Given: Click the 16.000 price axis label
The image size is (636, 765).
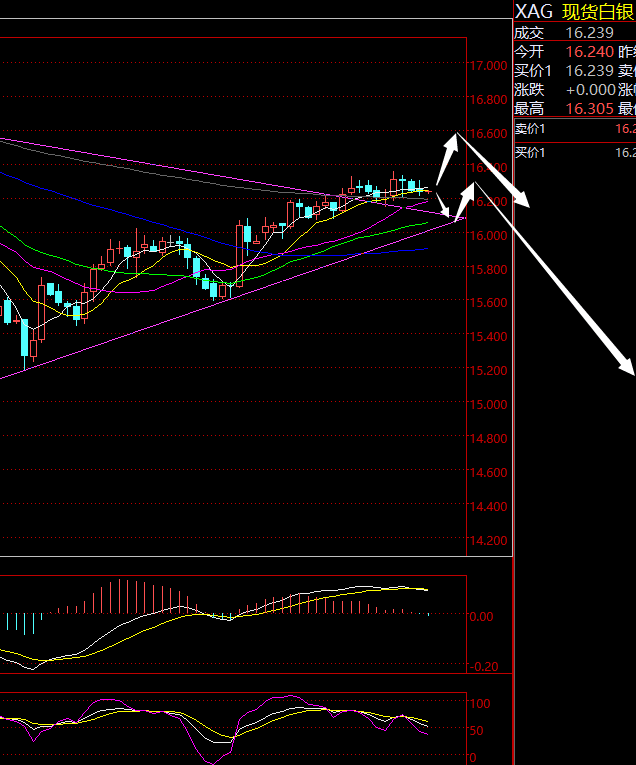Looking at the screenshot, I should point(488,235).
